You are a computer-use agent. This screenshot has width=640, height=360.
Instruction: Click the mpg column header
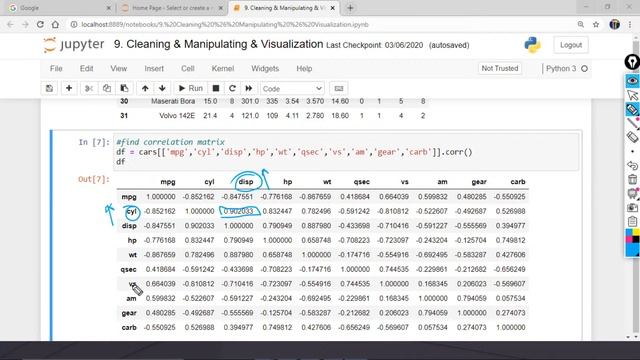tap(168, 182)
